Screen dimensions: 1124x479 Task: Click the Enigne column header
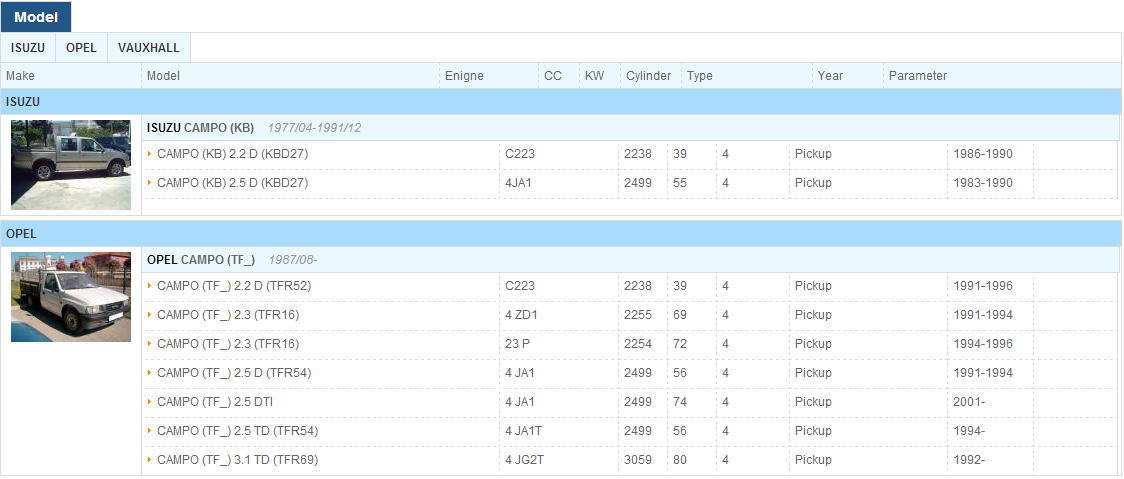coord(465,76)
